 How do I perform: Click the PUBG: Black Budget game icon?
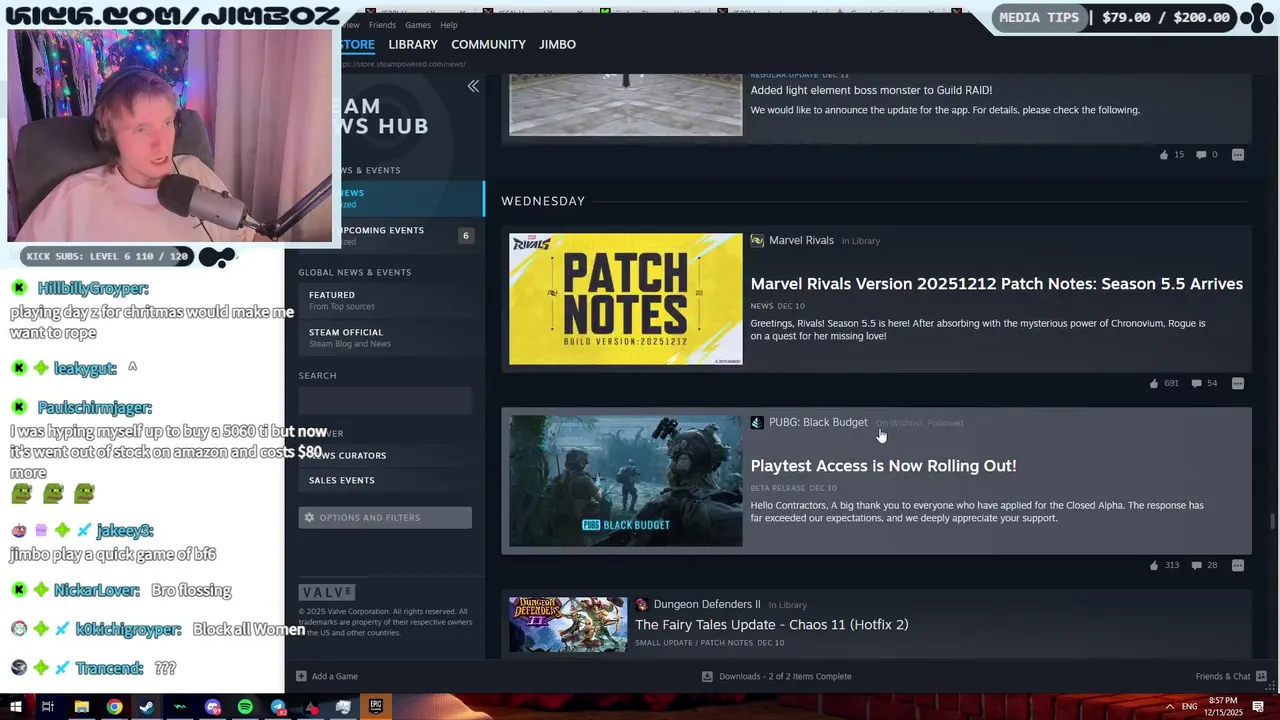(x=757, y=422)
